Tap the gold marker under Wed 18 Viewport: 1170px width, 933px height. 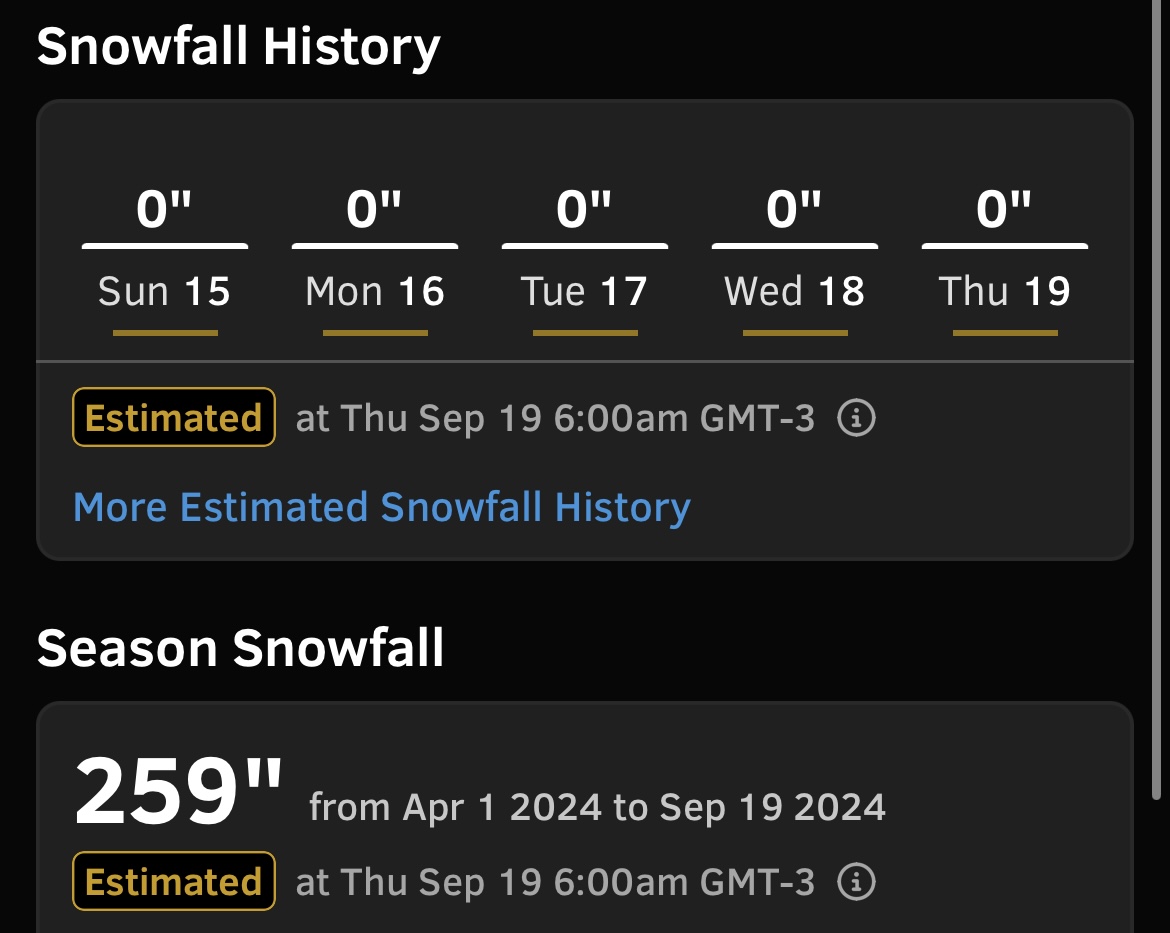795,333
